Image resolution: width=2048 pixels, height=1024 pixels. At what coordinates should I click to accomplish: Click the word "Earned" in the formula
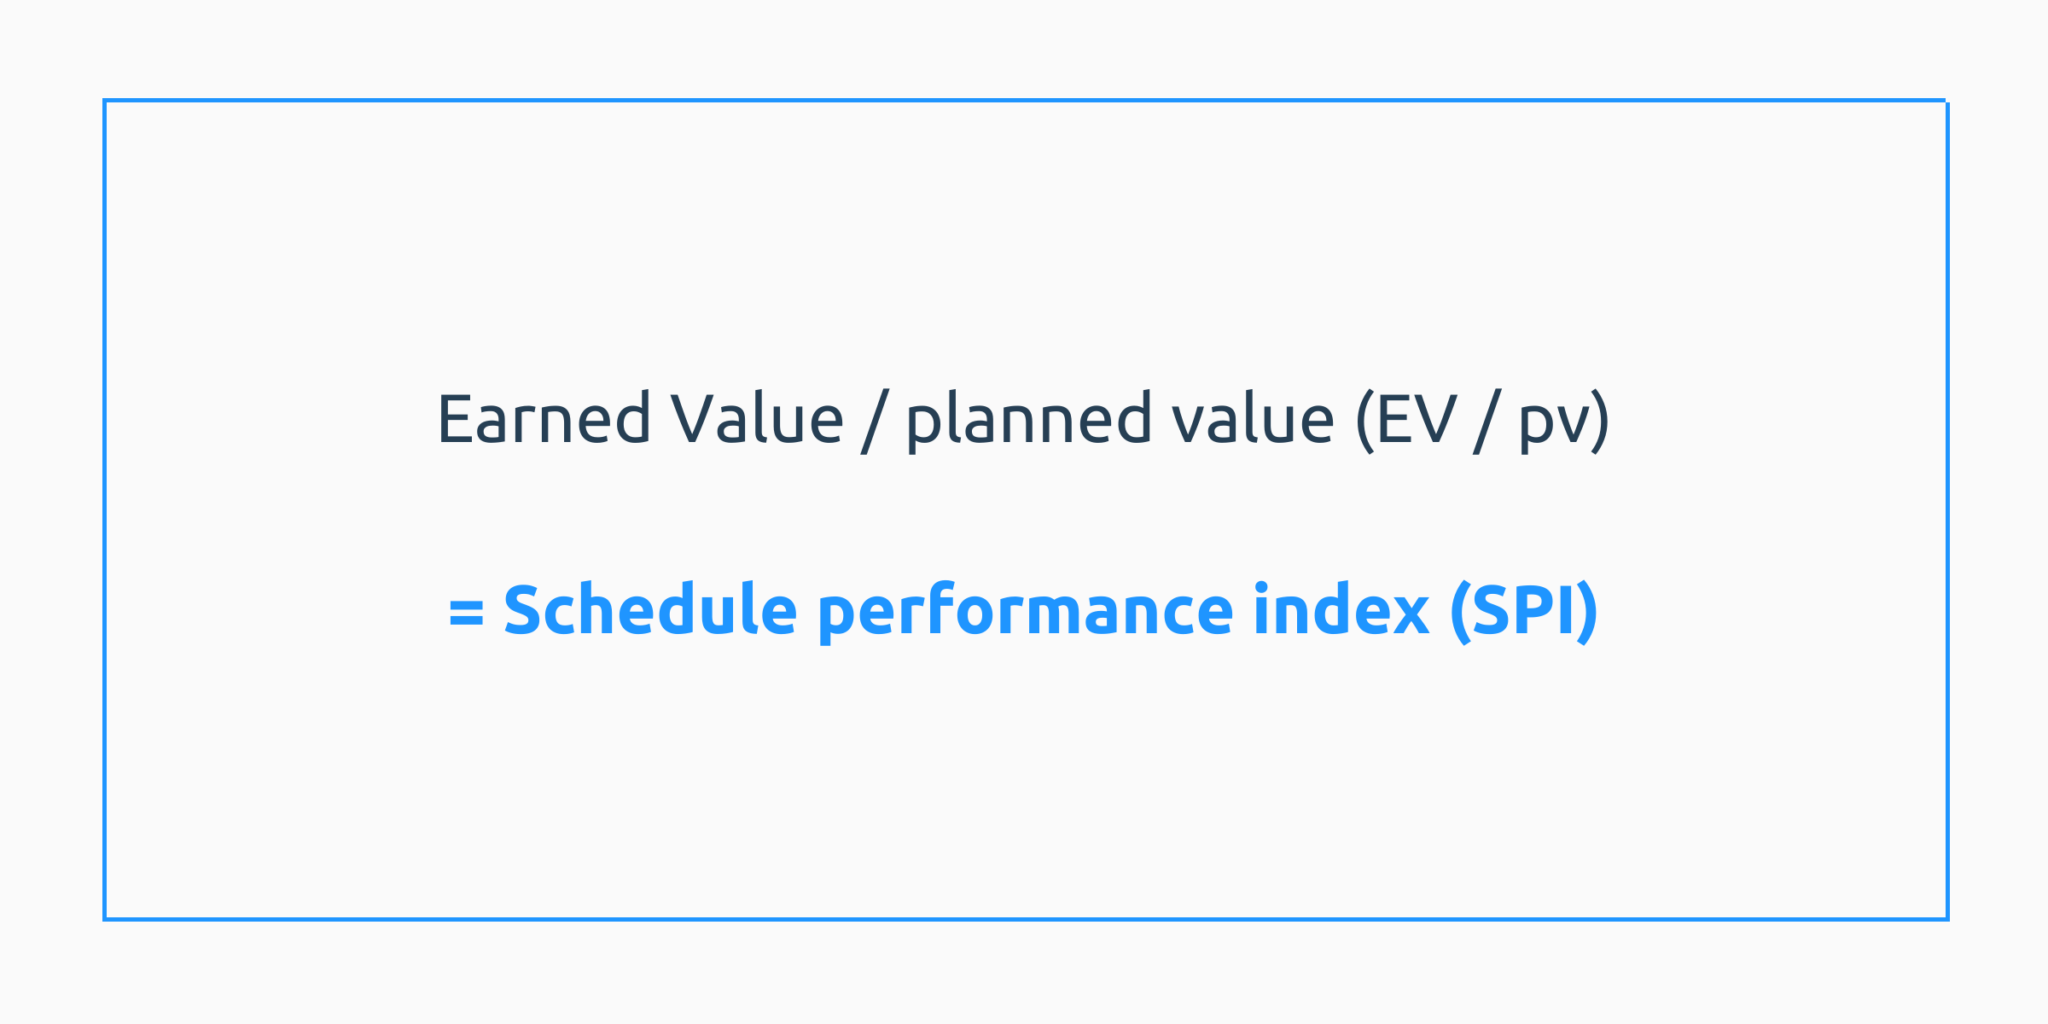543,419
